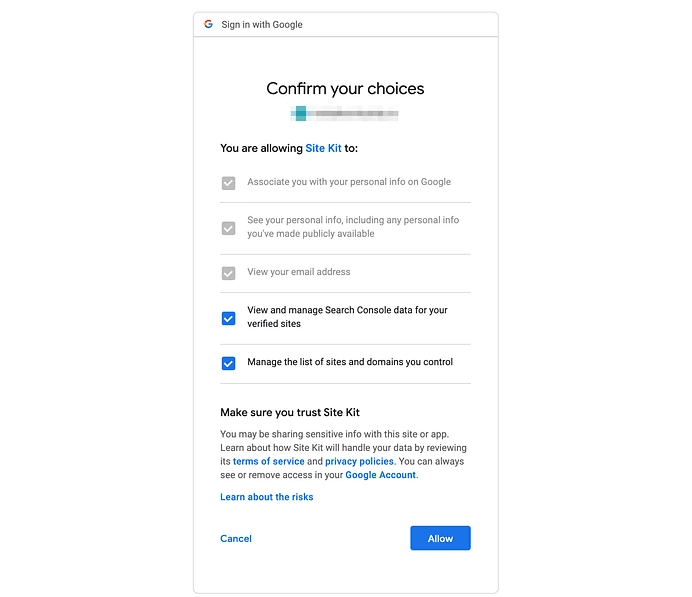
Task: Click the 'Sign in with Google' header text
Action: pos(262,25)
